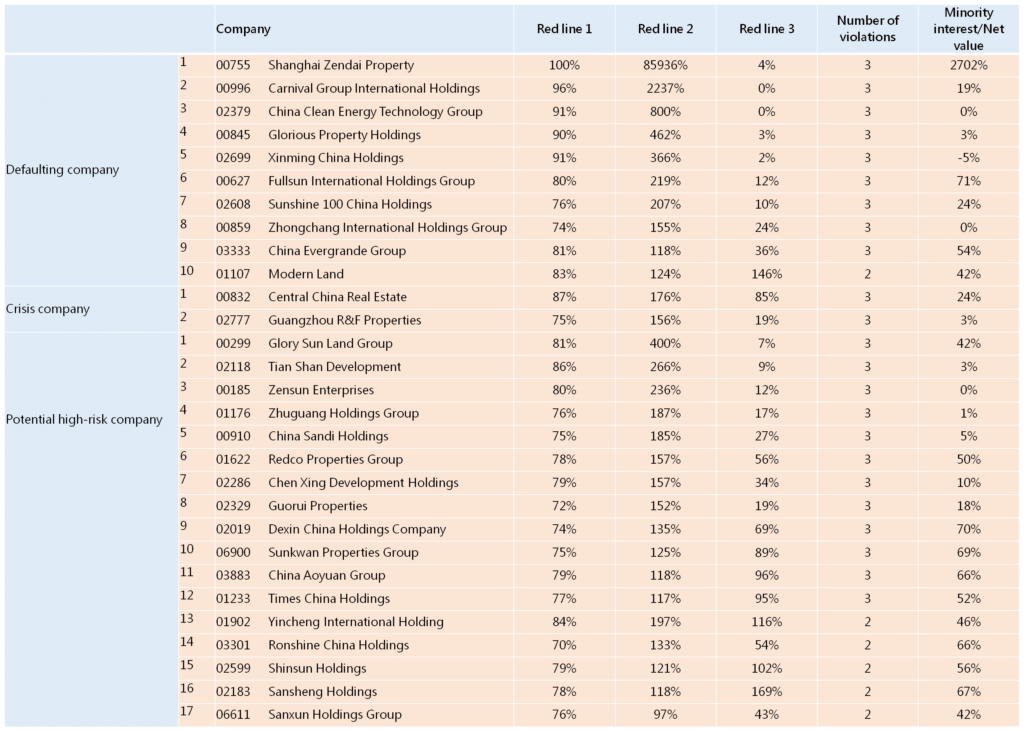1024x731 pixels.
Task: Click the -5% value for Xinming China Holdings
Action: (967, 157)
